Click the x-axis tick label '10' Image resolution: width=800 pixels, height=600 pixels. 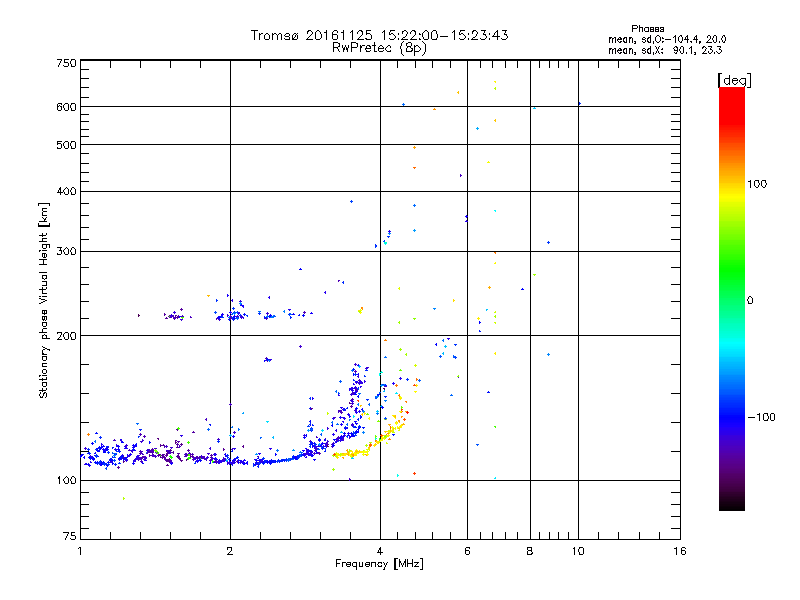(x=578, y=551)
